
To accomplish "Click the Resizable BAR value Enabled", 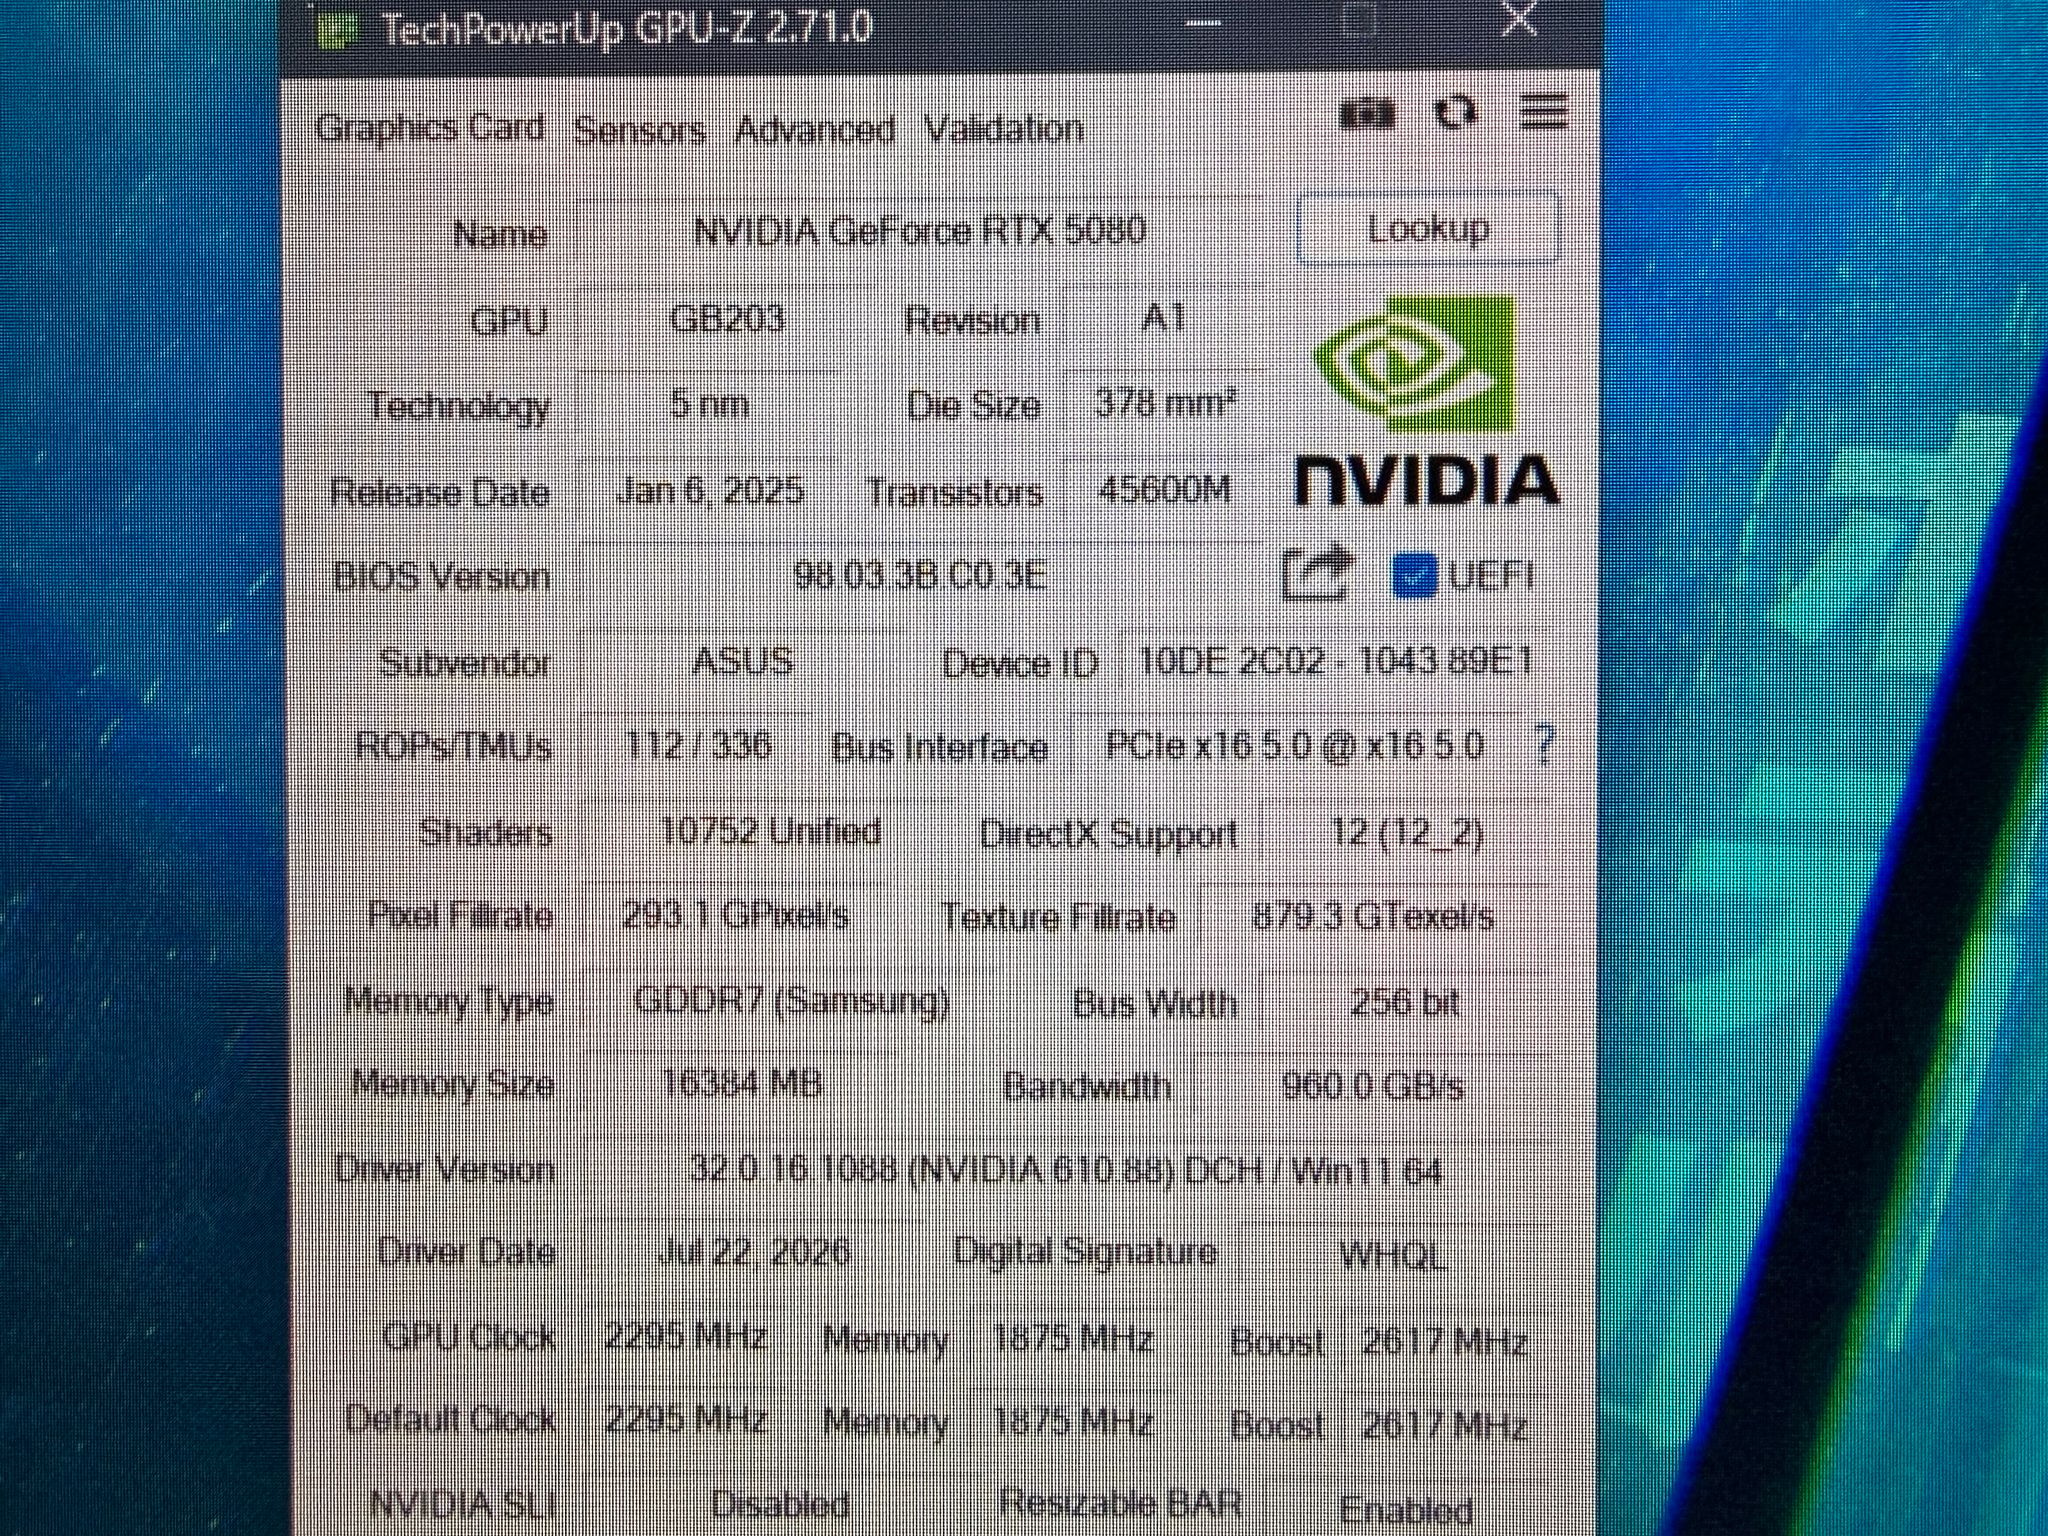I will [x=1405, y=1510].
